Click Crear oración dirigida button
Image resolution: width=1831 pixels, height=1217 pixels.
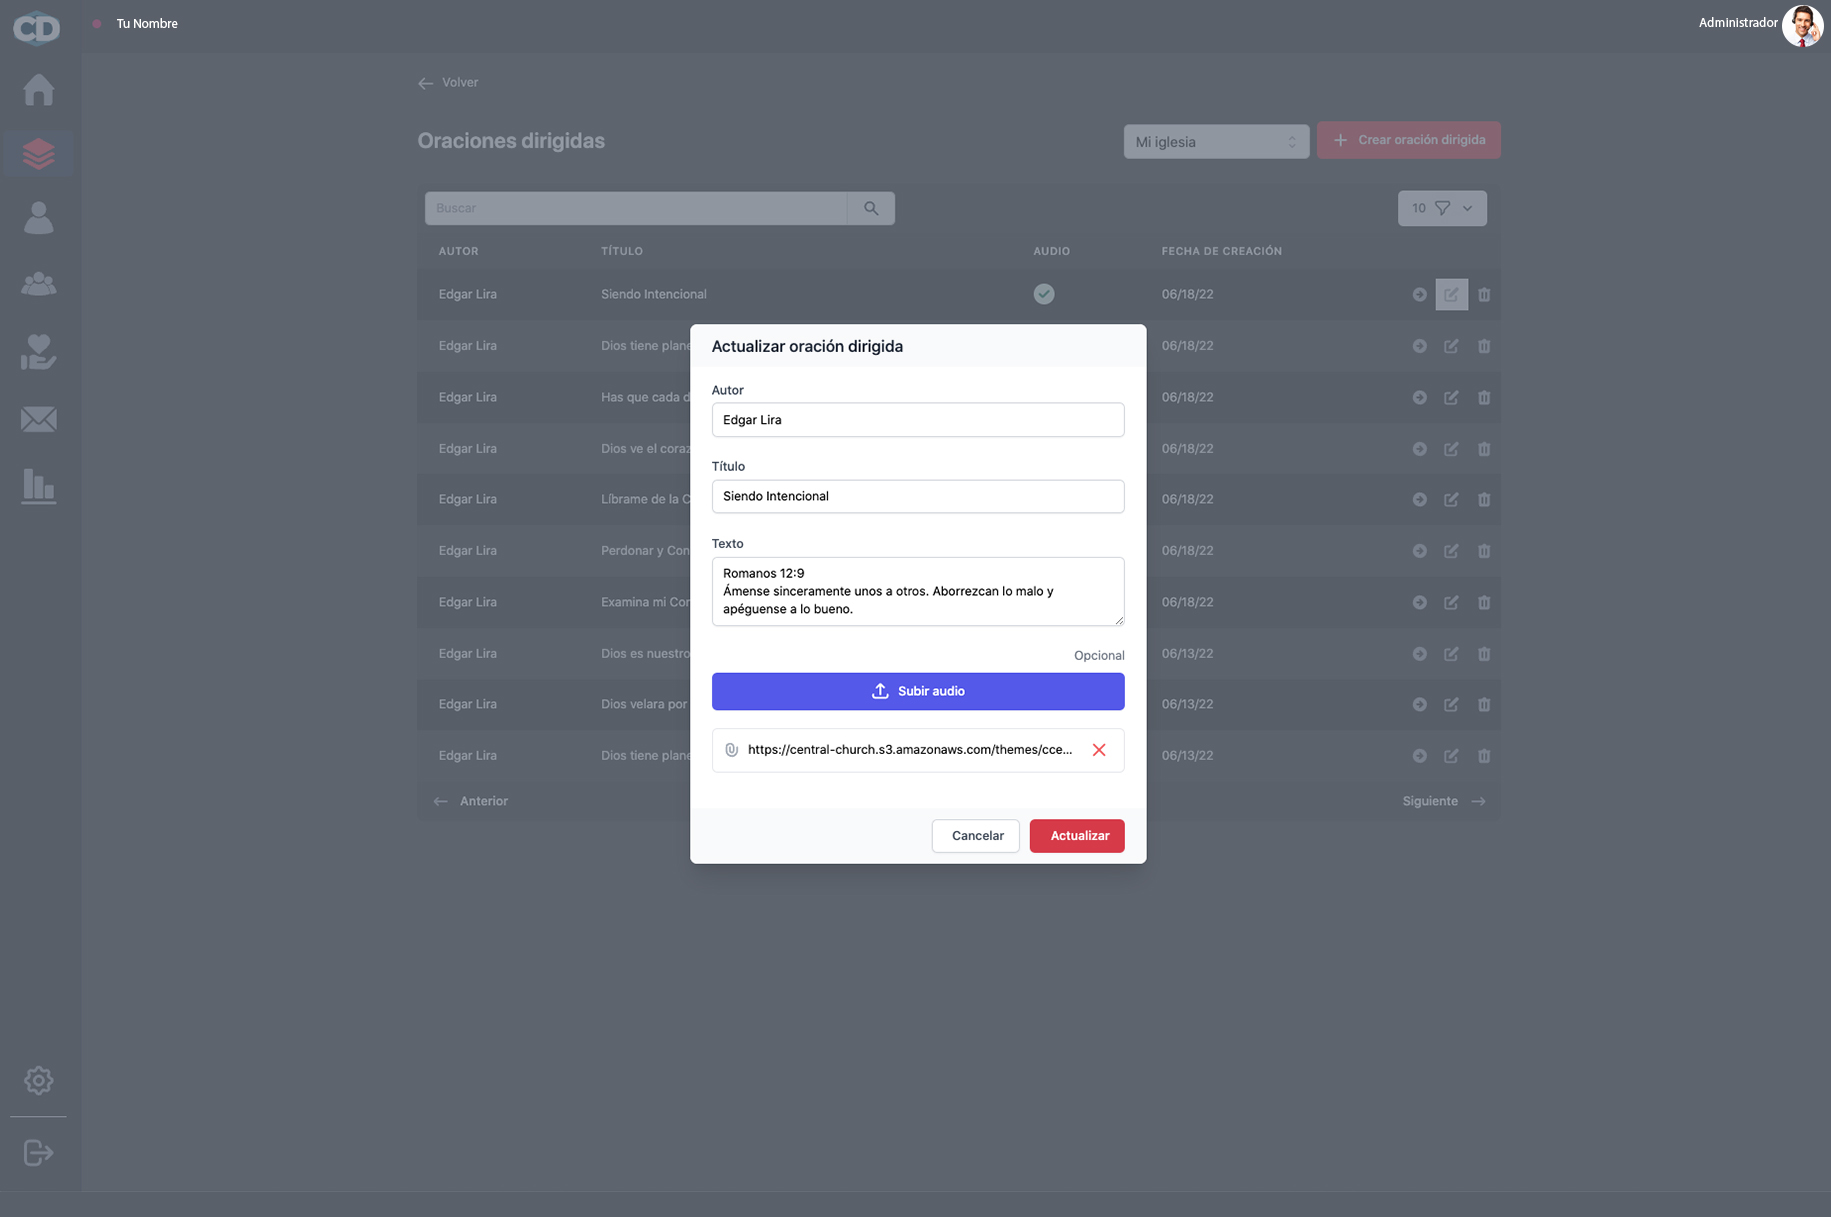point(1408,140)
